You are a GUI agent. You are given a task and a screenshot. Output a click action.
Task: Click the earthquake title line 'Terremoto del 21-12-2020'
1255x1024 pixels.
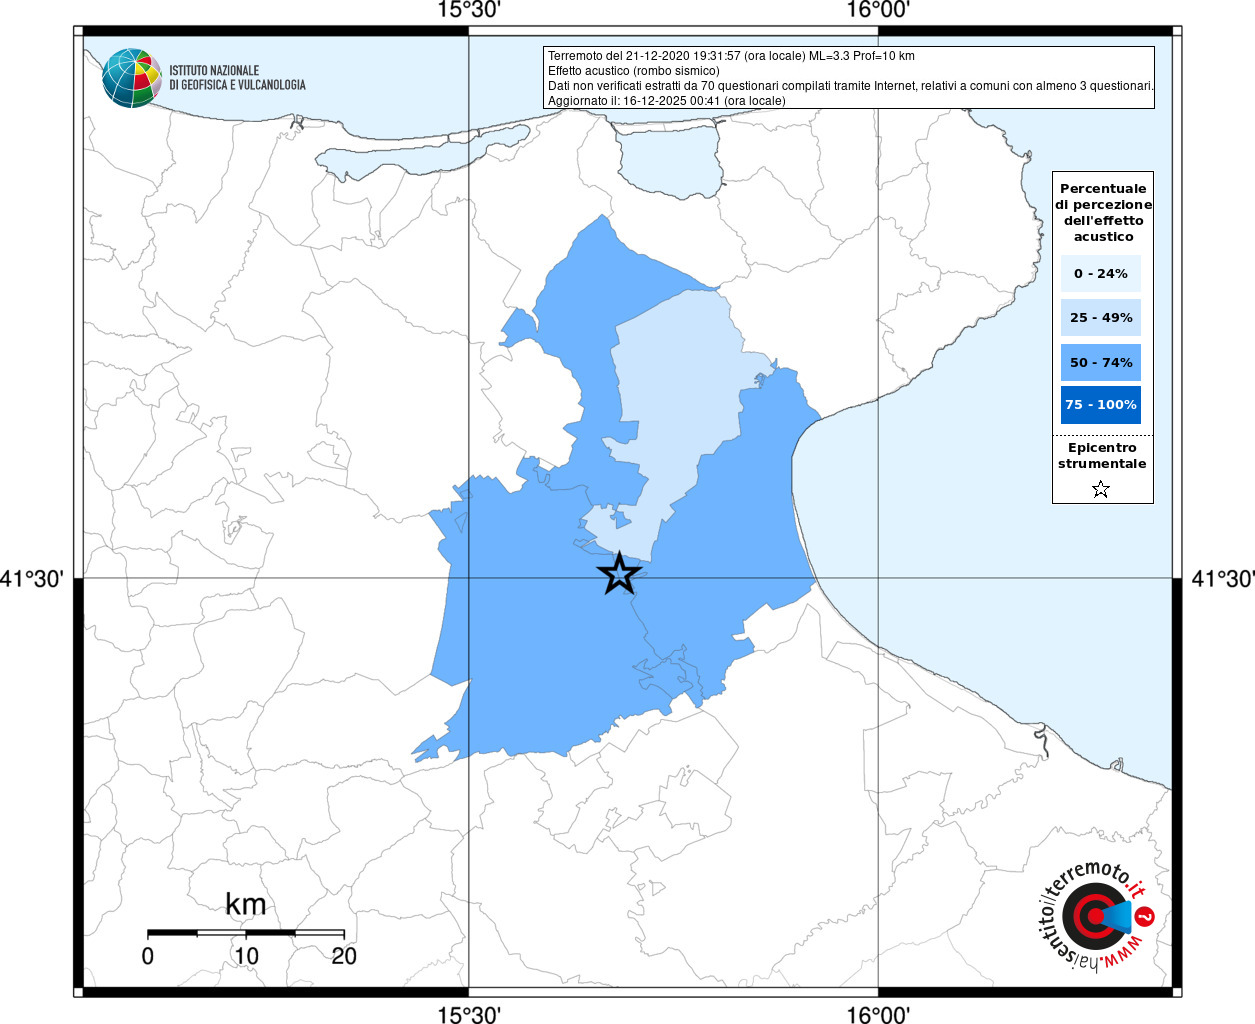731,56
